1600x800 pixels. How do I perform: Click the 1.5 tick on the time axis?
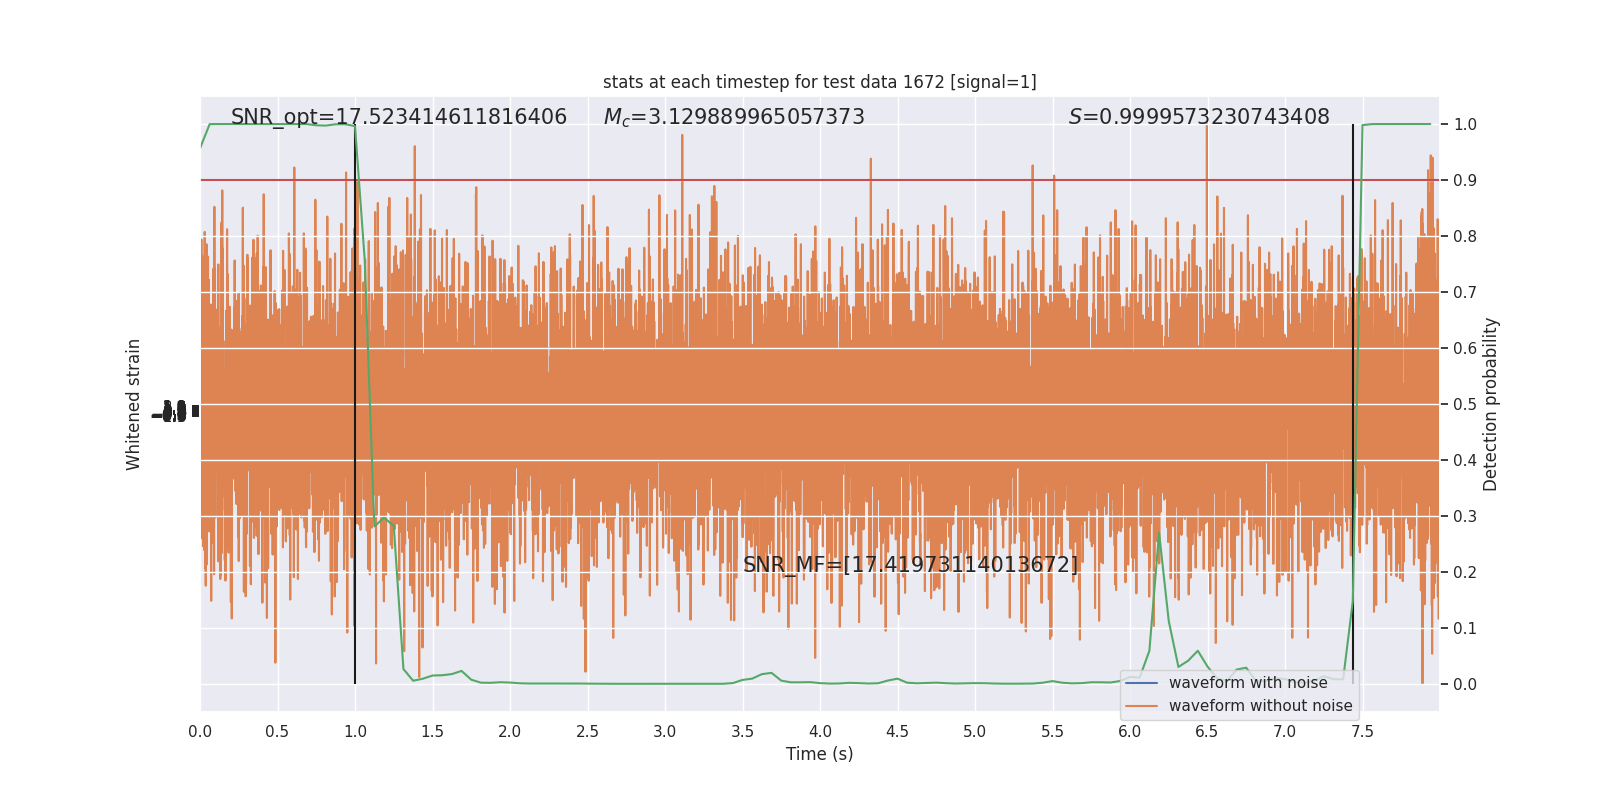tap(432, 731)
